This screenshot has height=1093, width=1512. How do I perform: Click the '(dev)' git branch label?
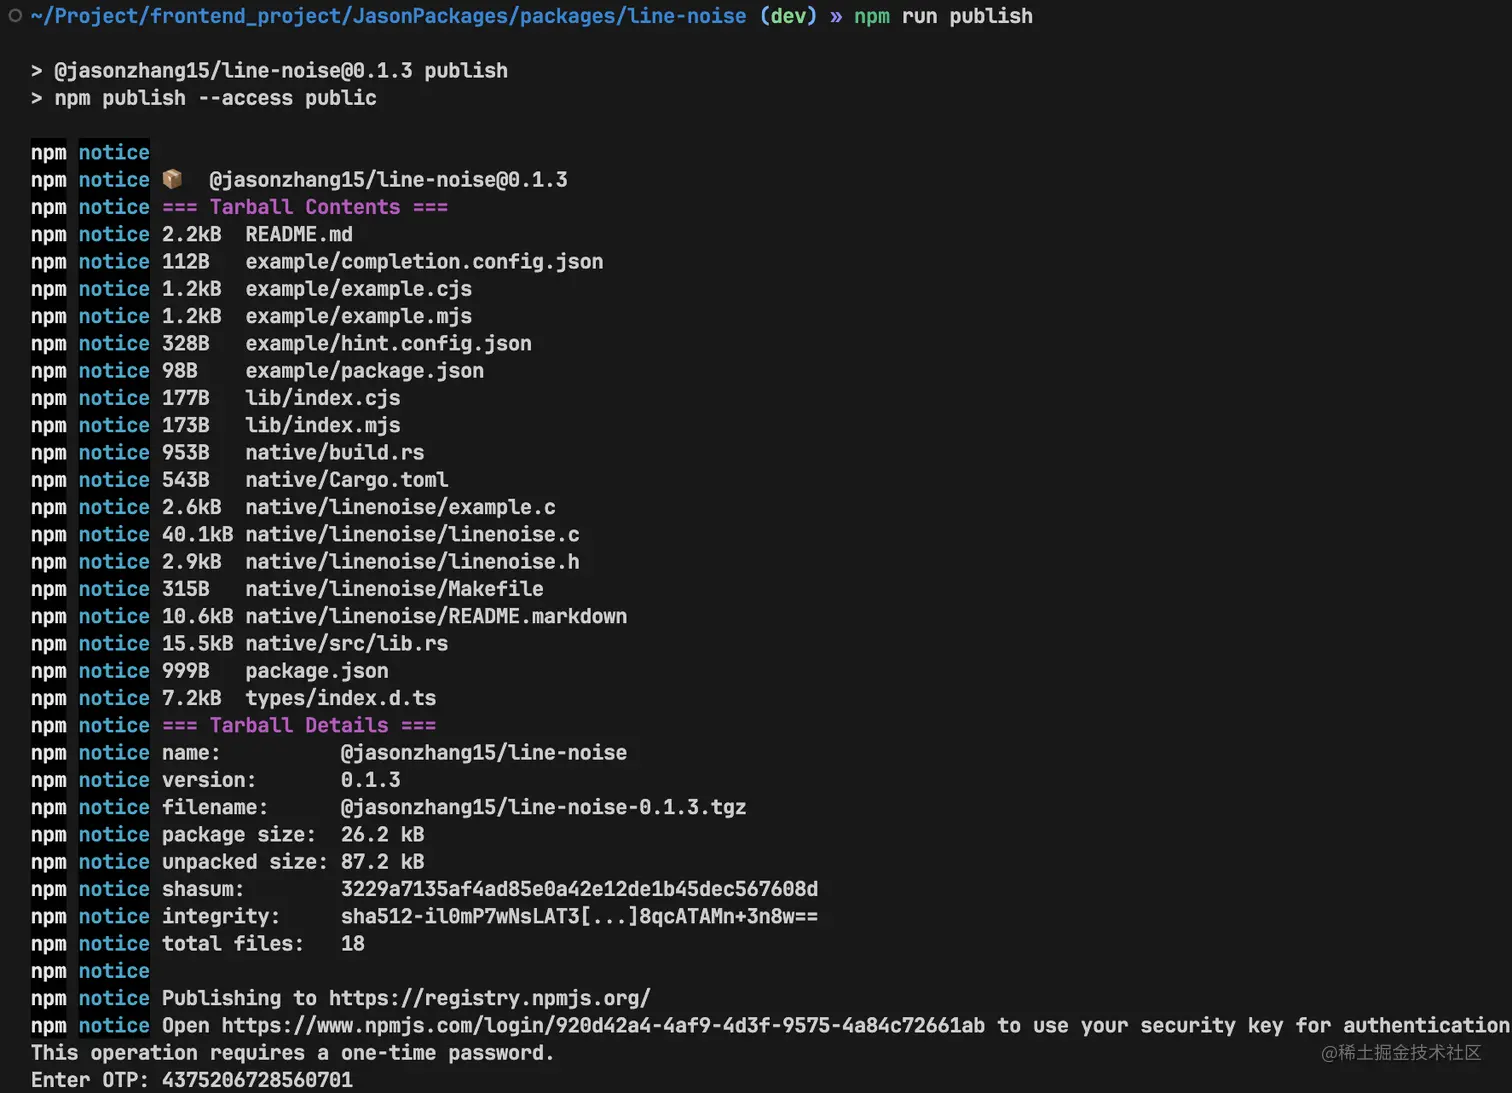click(x=788, y=16)
